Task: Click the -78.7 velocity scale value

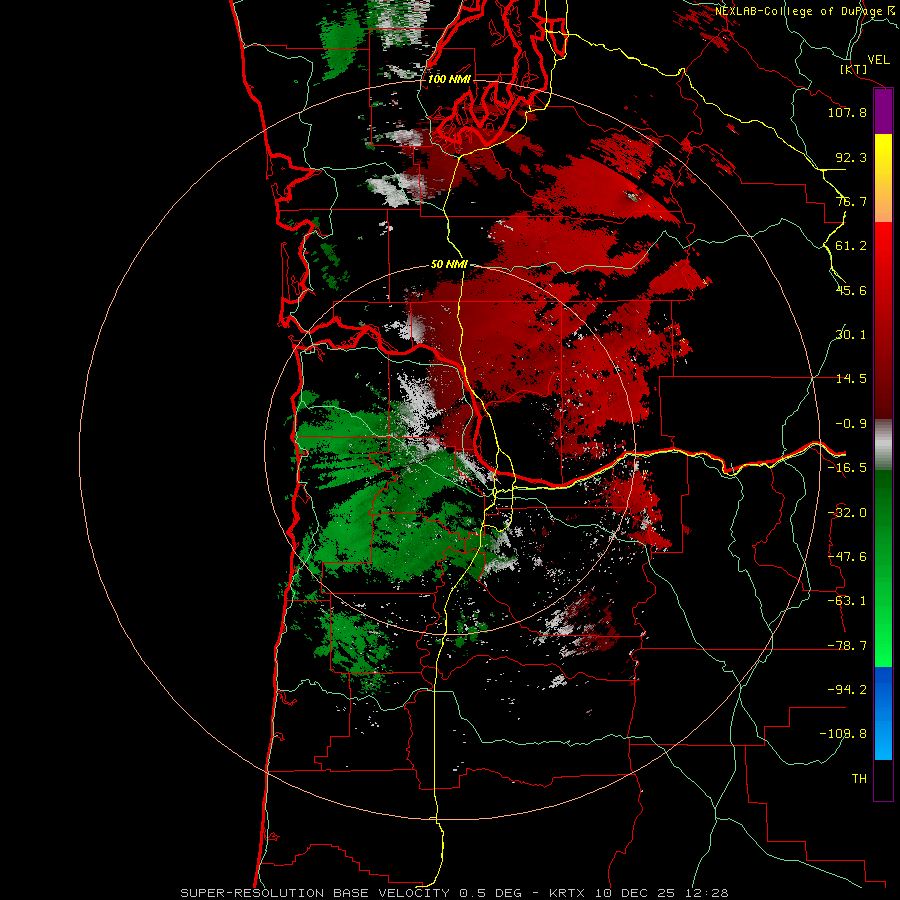Action: (x=847, y=646)
